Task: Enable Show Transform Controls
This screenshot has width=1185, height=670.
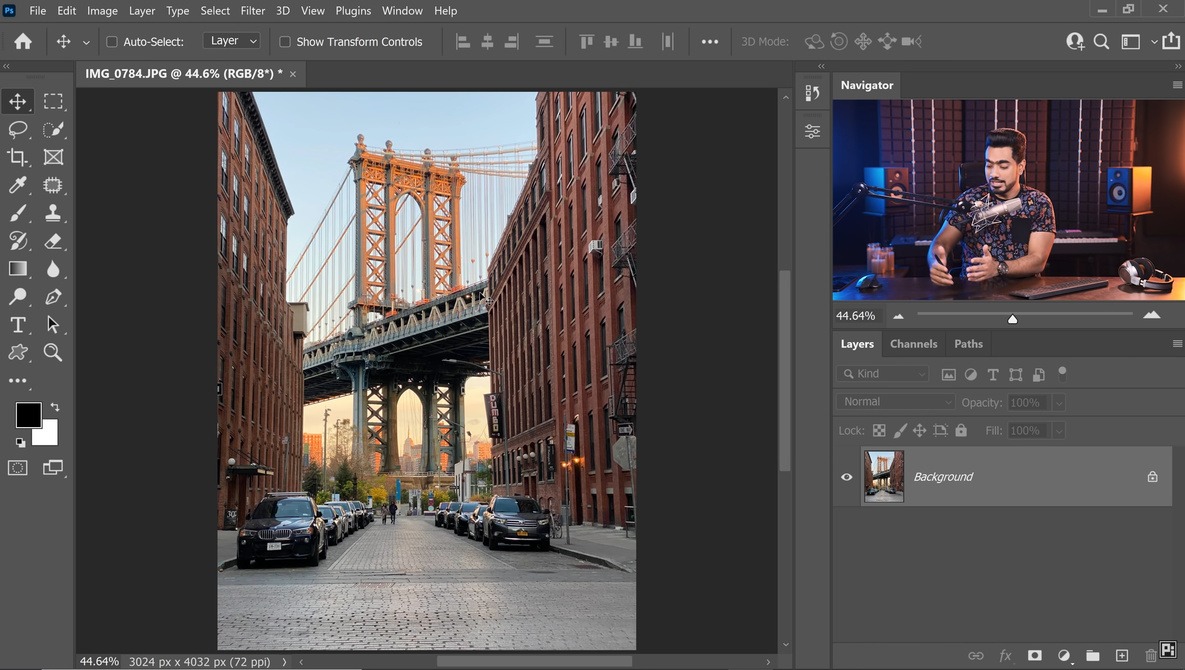Action: 285,41
